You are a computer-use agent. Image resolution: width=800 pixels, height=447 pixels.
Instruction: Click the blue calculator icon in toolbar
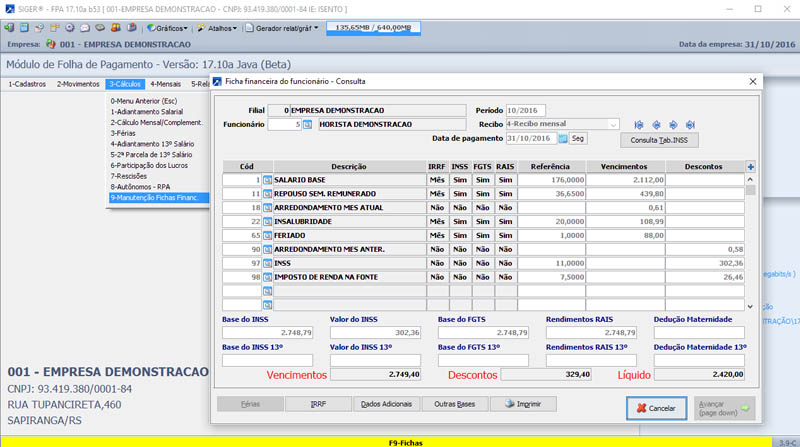[24, 28]
